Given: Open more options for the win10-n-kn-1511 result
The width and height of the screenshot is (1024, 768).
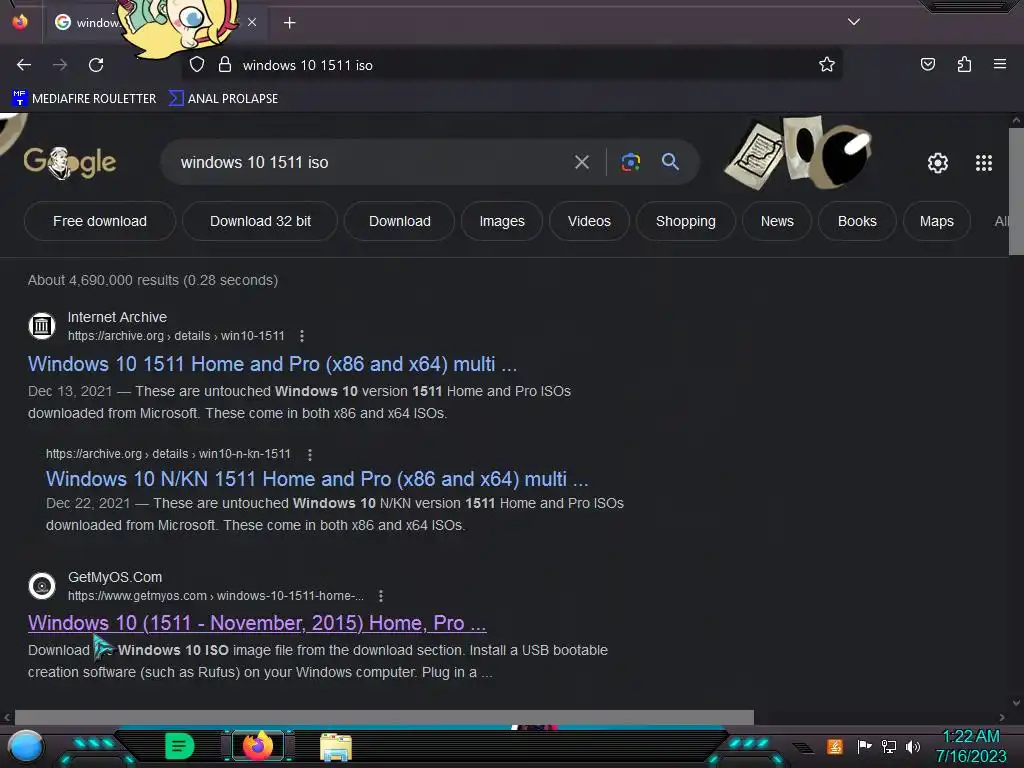Looking at the screenshot, I should [310, 454].
